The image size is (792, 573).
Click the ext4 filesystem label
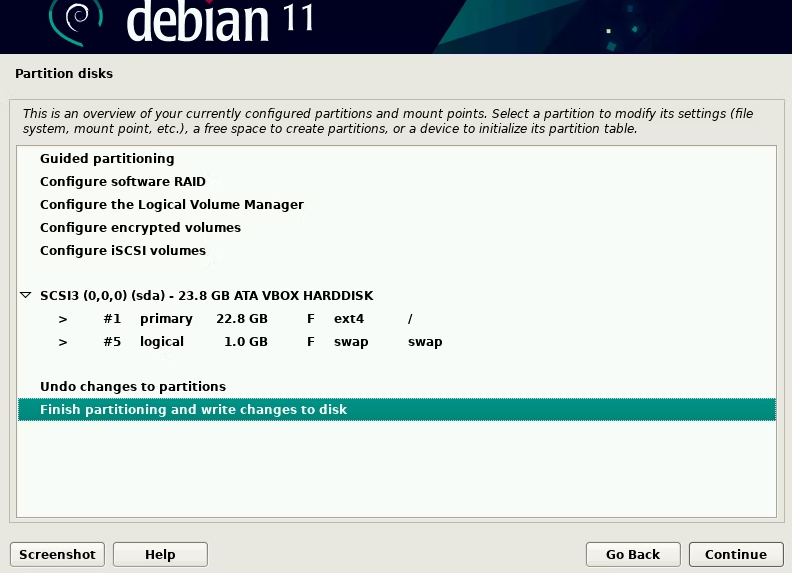click(349, 319)
